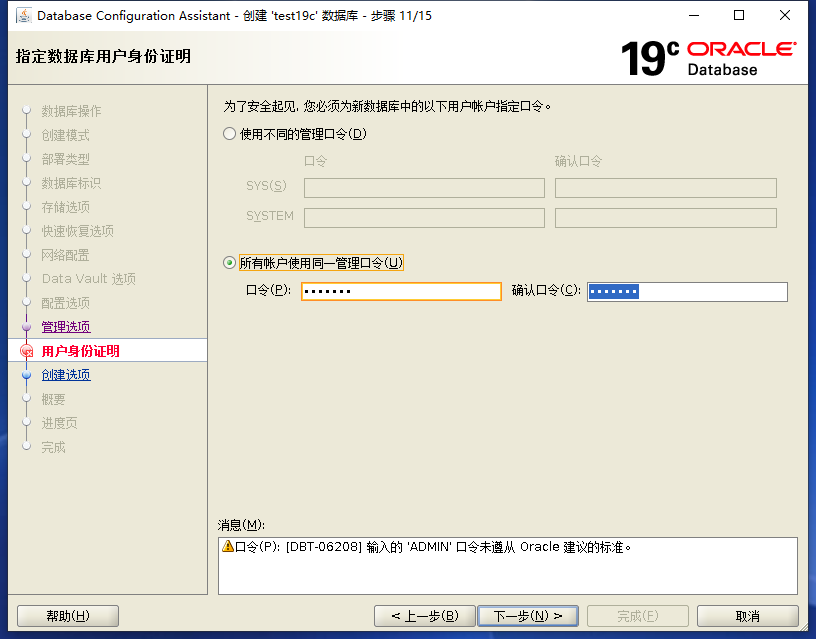Click the SYSTEM password field

424,218
